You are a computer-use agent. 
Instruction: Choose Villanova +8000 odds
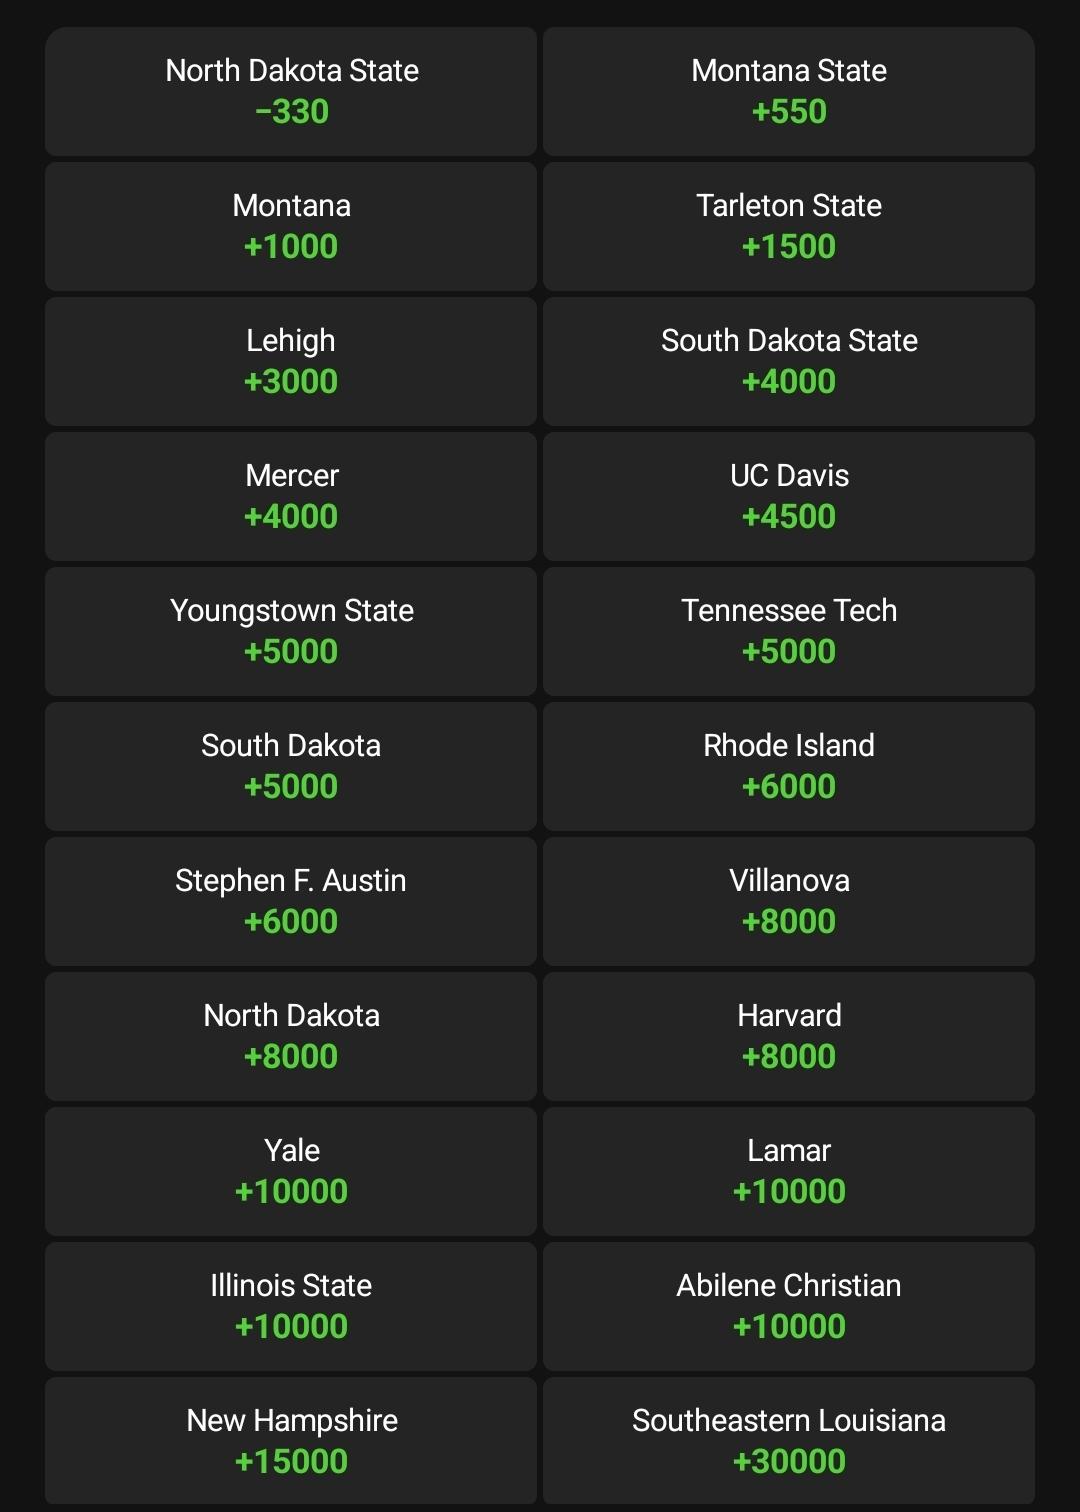788,901
